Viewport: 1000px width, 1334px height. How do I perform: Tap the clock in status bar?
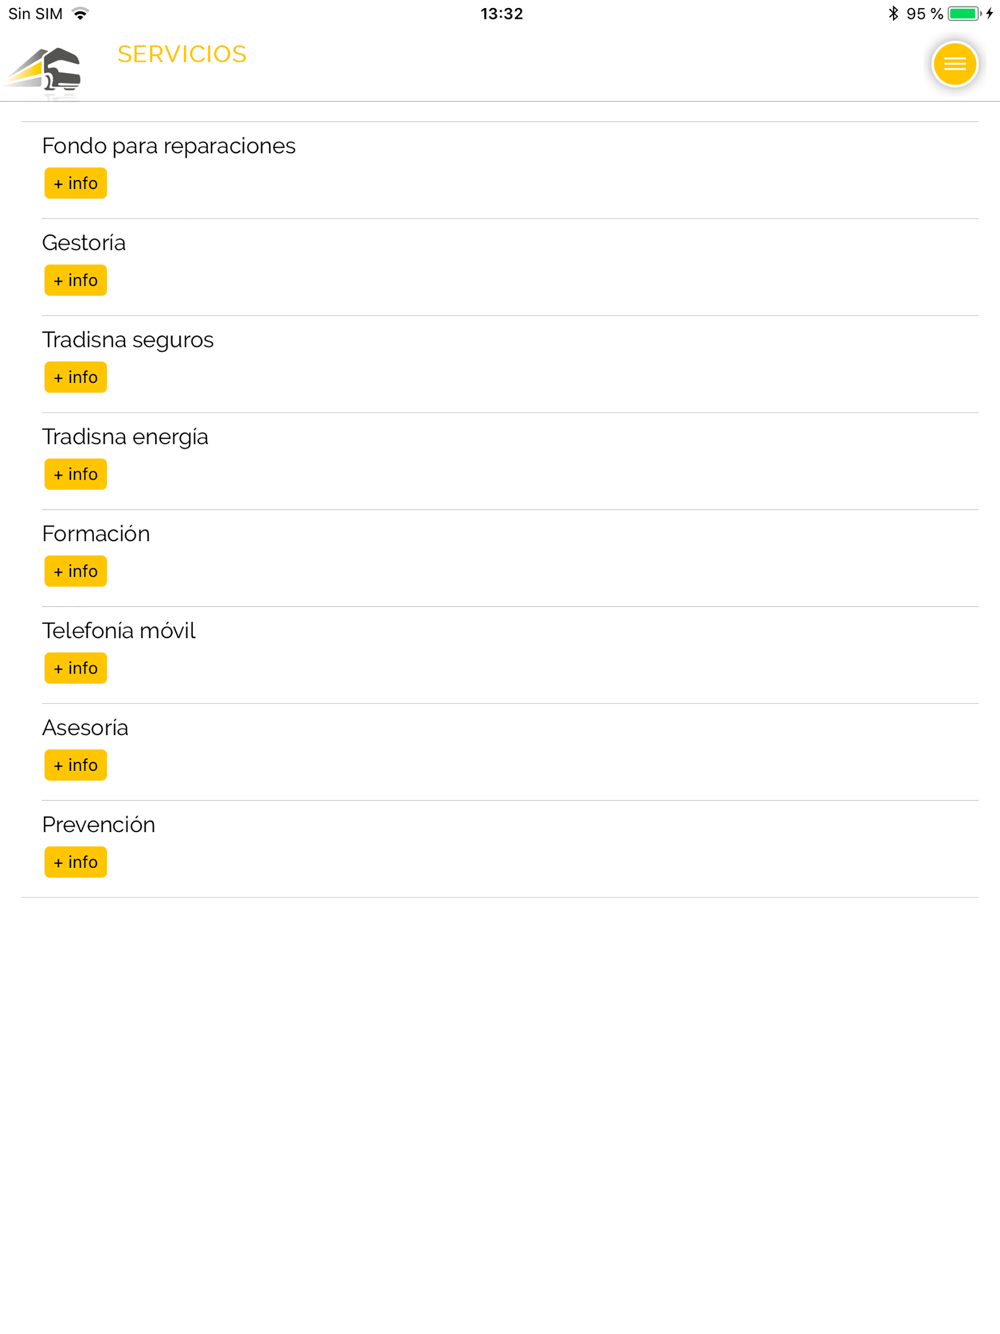click(501, 14)
